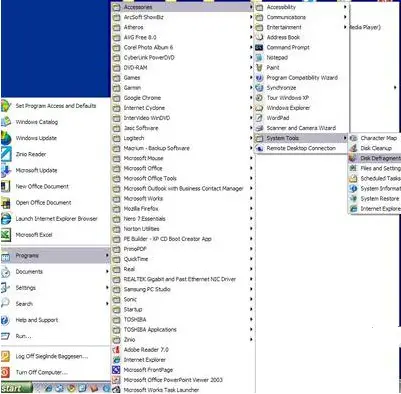Viewport: 401px width, 394px height.
Task: Click the Windows Explorer icon
Action: (259, 108)
